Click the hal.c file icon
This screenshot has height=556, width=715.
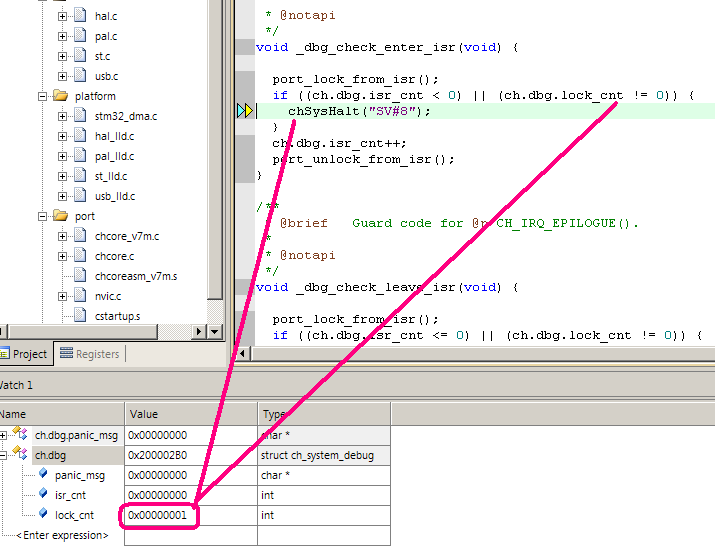coord(80,16)
